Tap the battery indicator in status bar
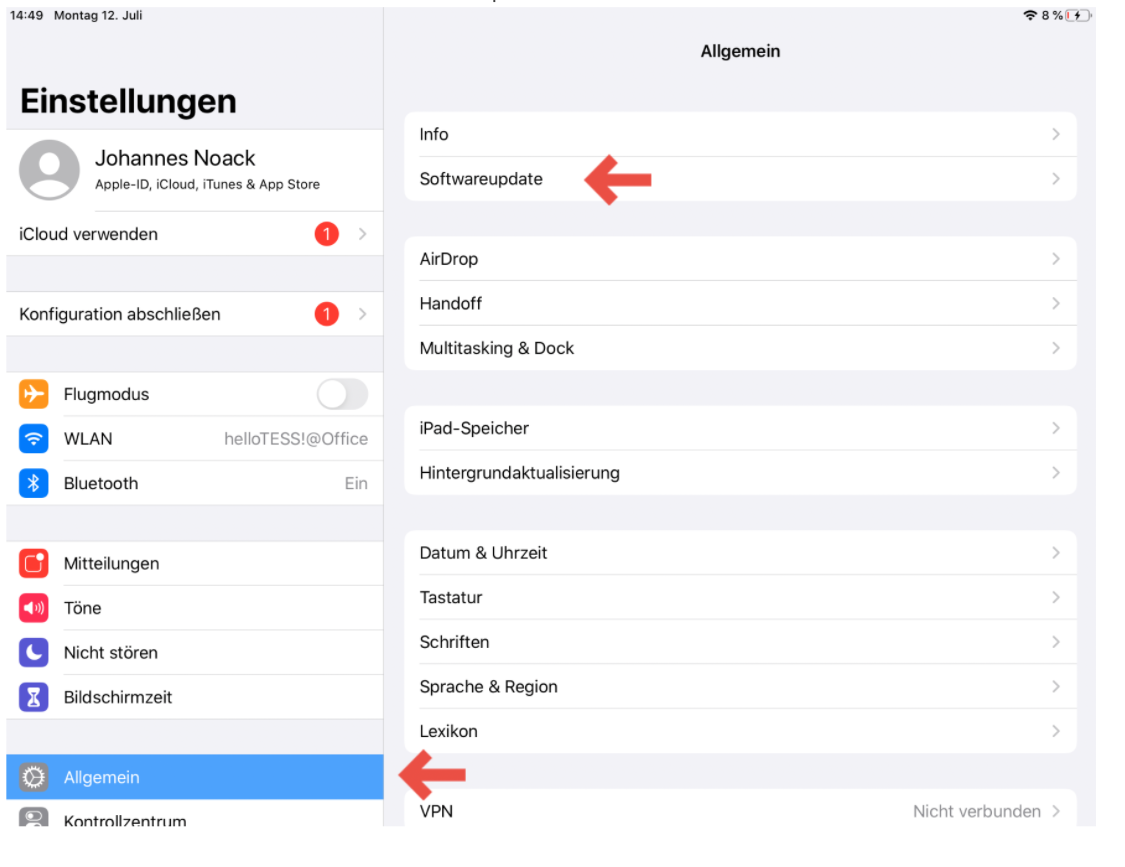The width and height of the screenshot is (1125, 867). 1078,16
